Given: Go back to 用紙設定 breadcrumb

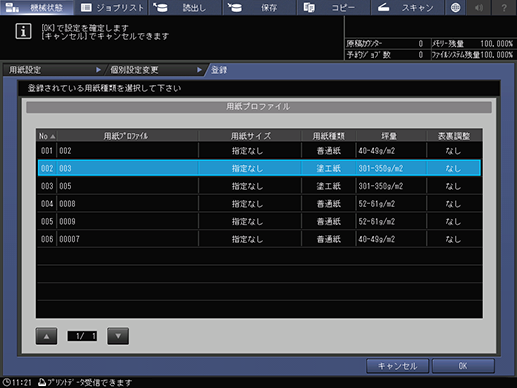Looking at the screenshot, I should point(52,70).
